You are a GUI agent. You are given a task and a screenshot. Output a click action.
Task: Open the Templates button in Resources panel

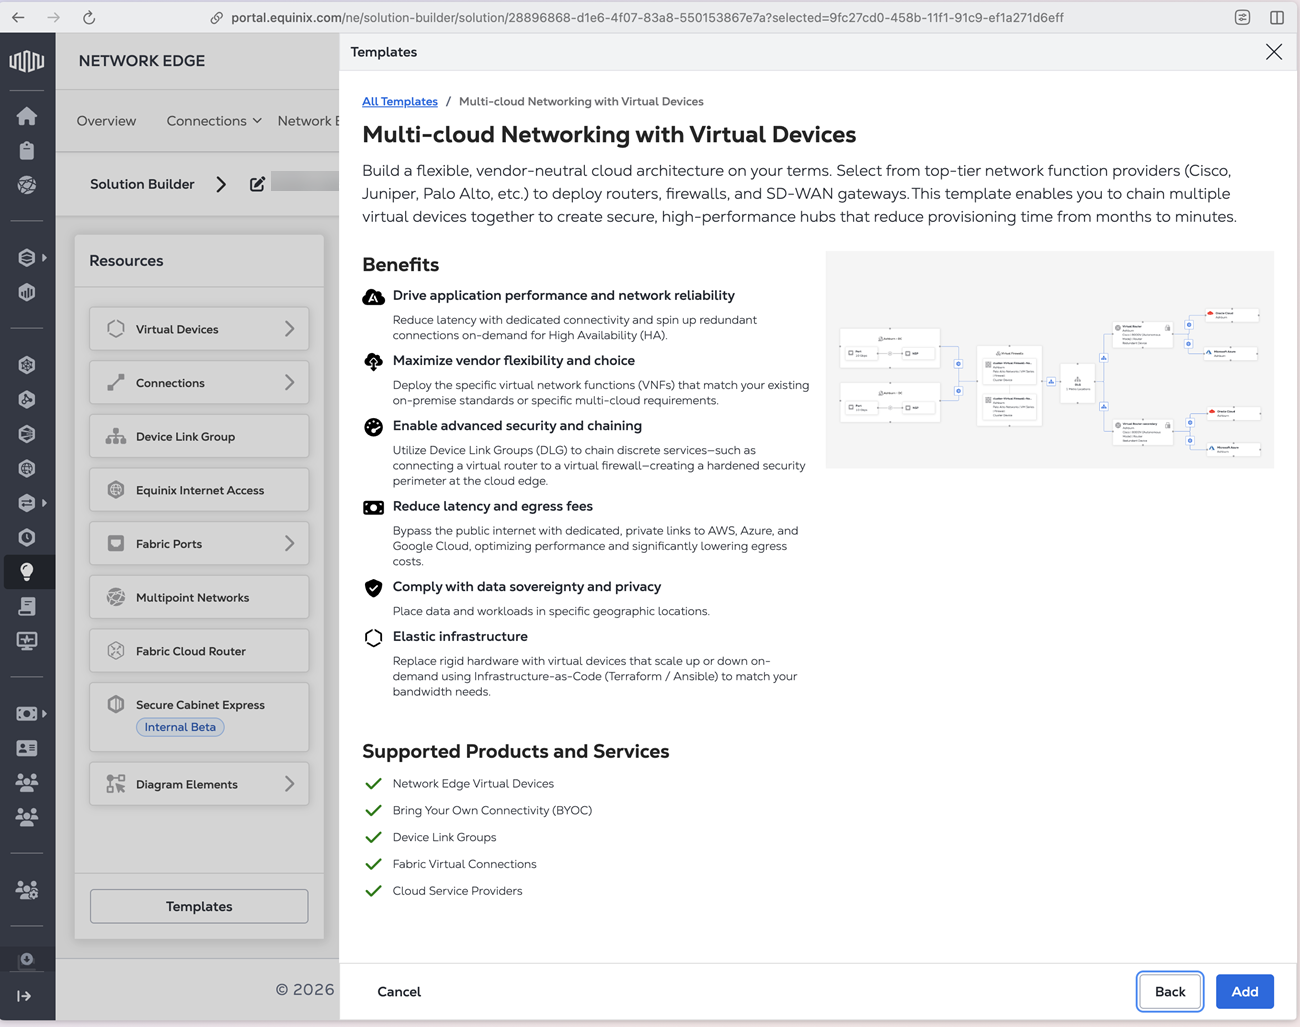coord(199,906)
